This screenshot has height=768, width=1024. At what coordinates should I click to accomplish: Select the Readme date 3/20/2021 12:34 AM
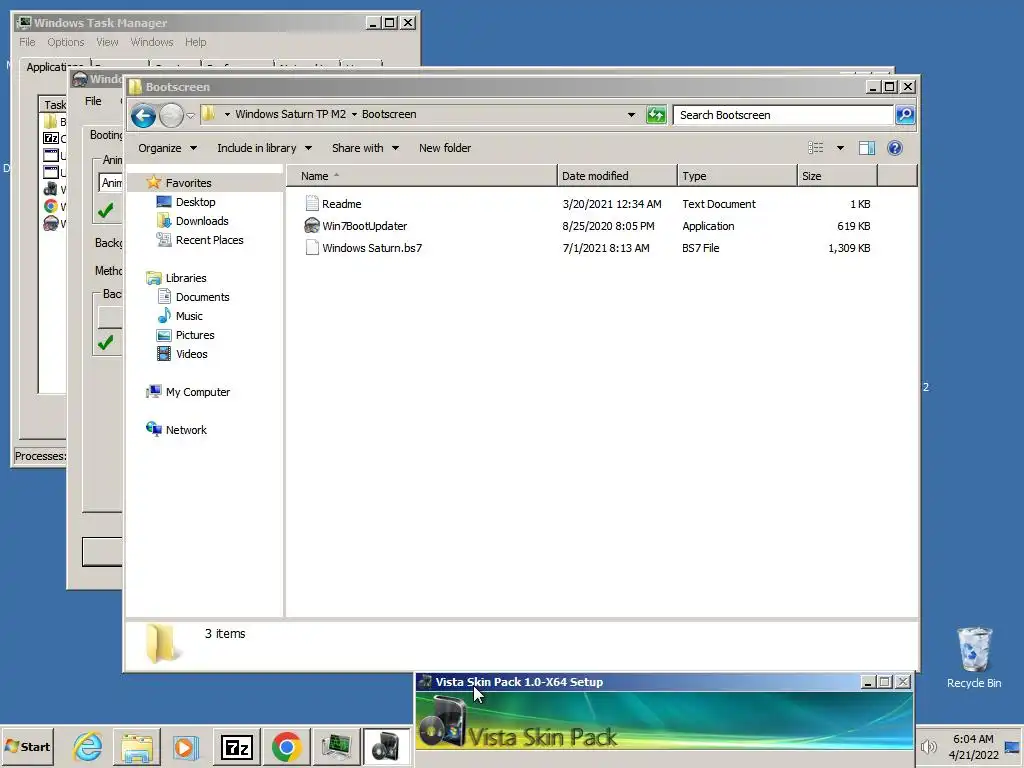[612, 204]
